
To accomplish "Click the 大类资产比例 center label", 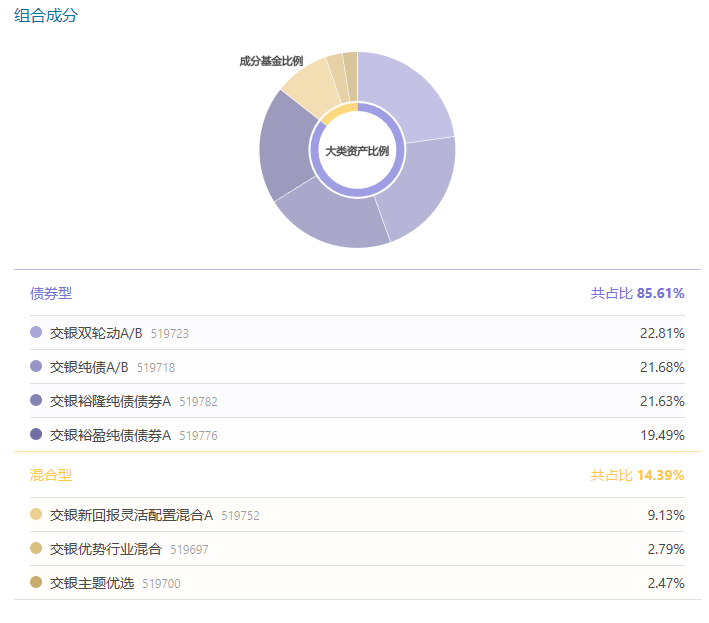I will (x=357, y=151).
